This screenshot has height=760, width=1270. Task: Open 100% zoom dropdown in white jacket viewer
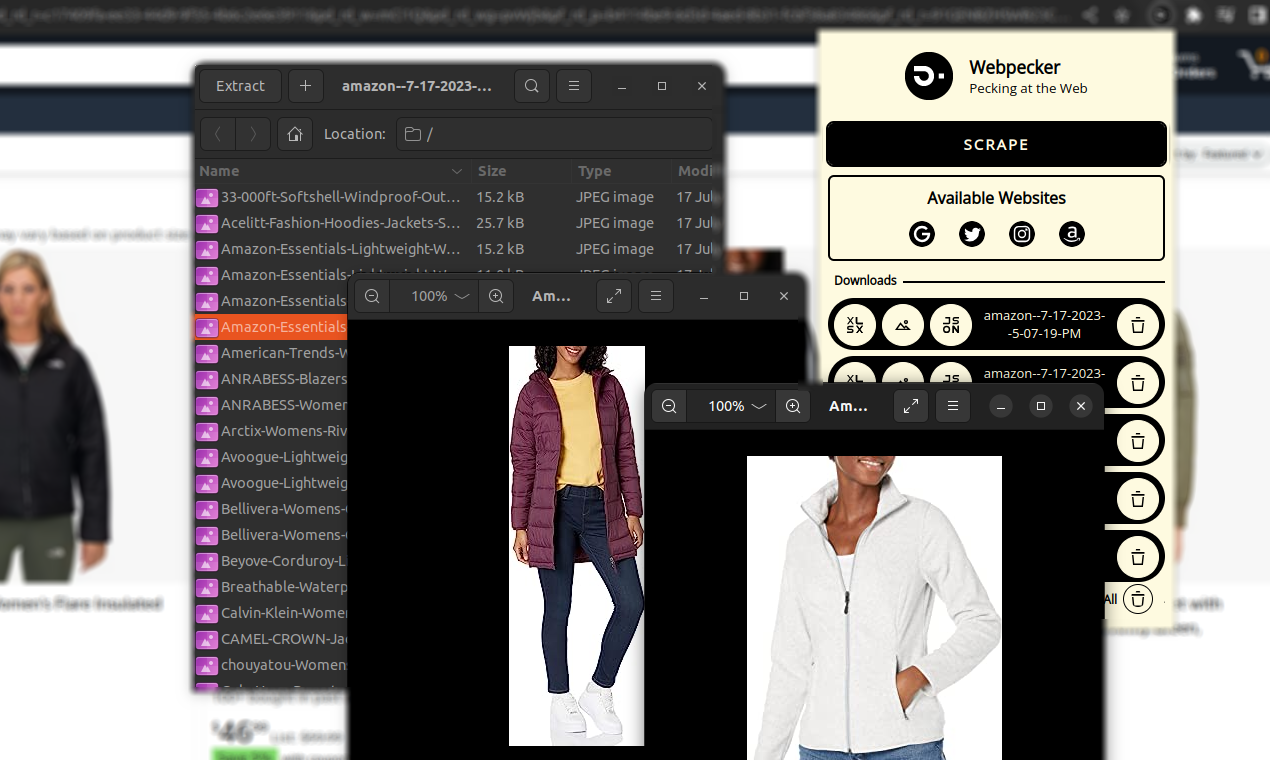[x=738, y=406]
